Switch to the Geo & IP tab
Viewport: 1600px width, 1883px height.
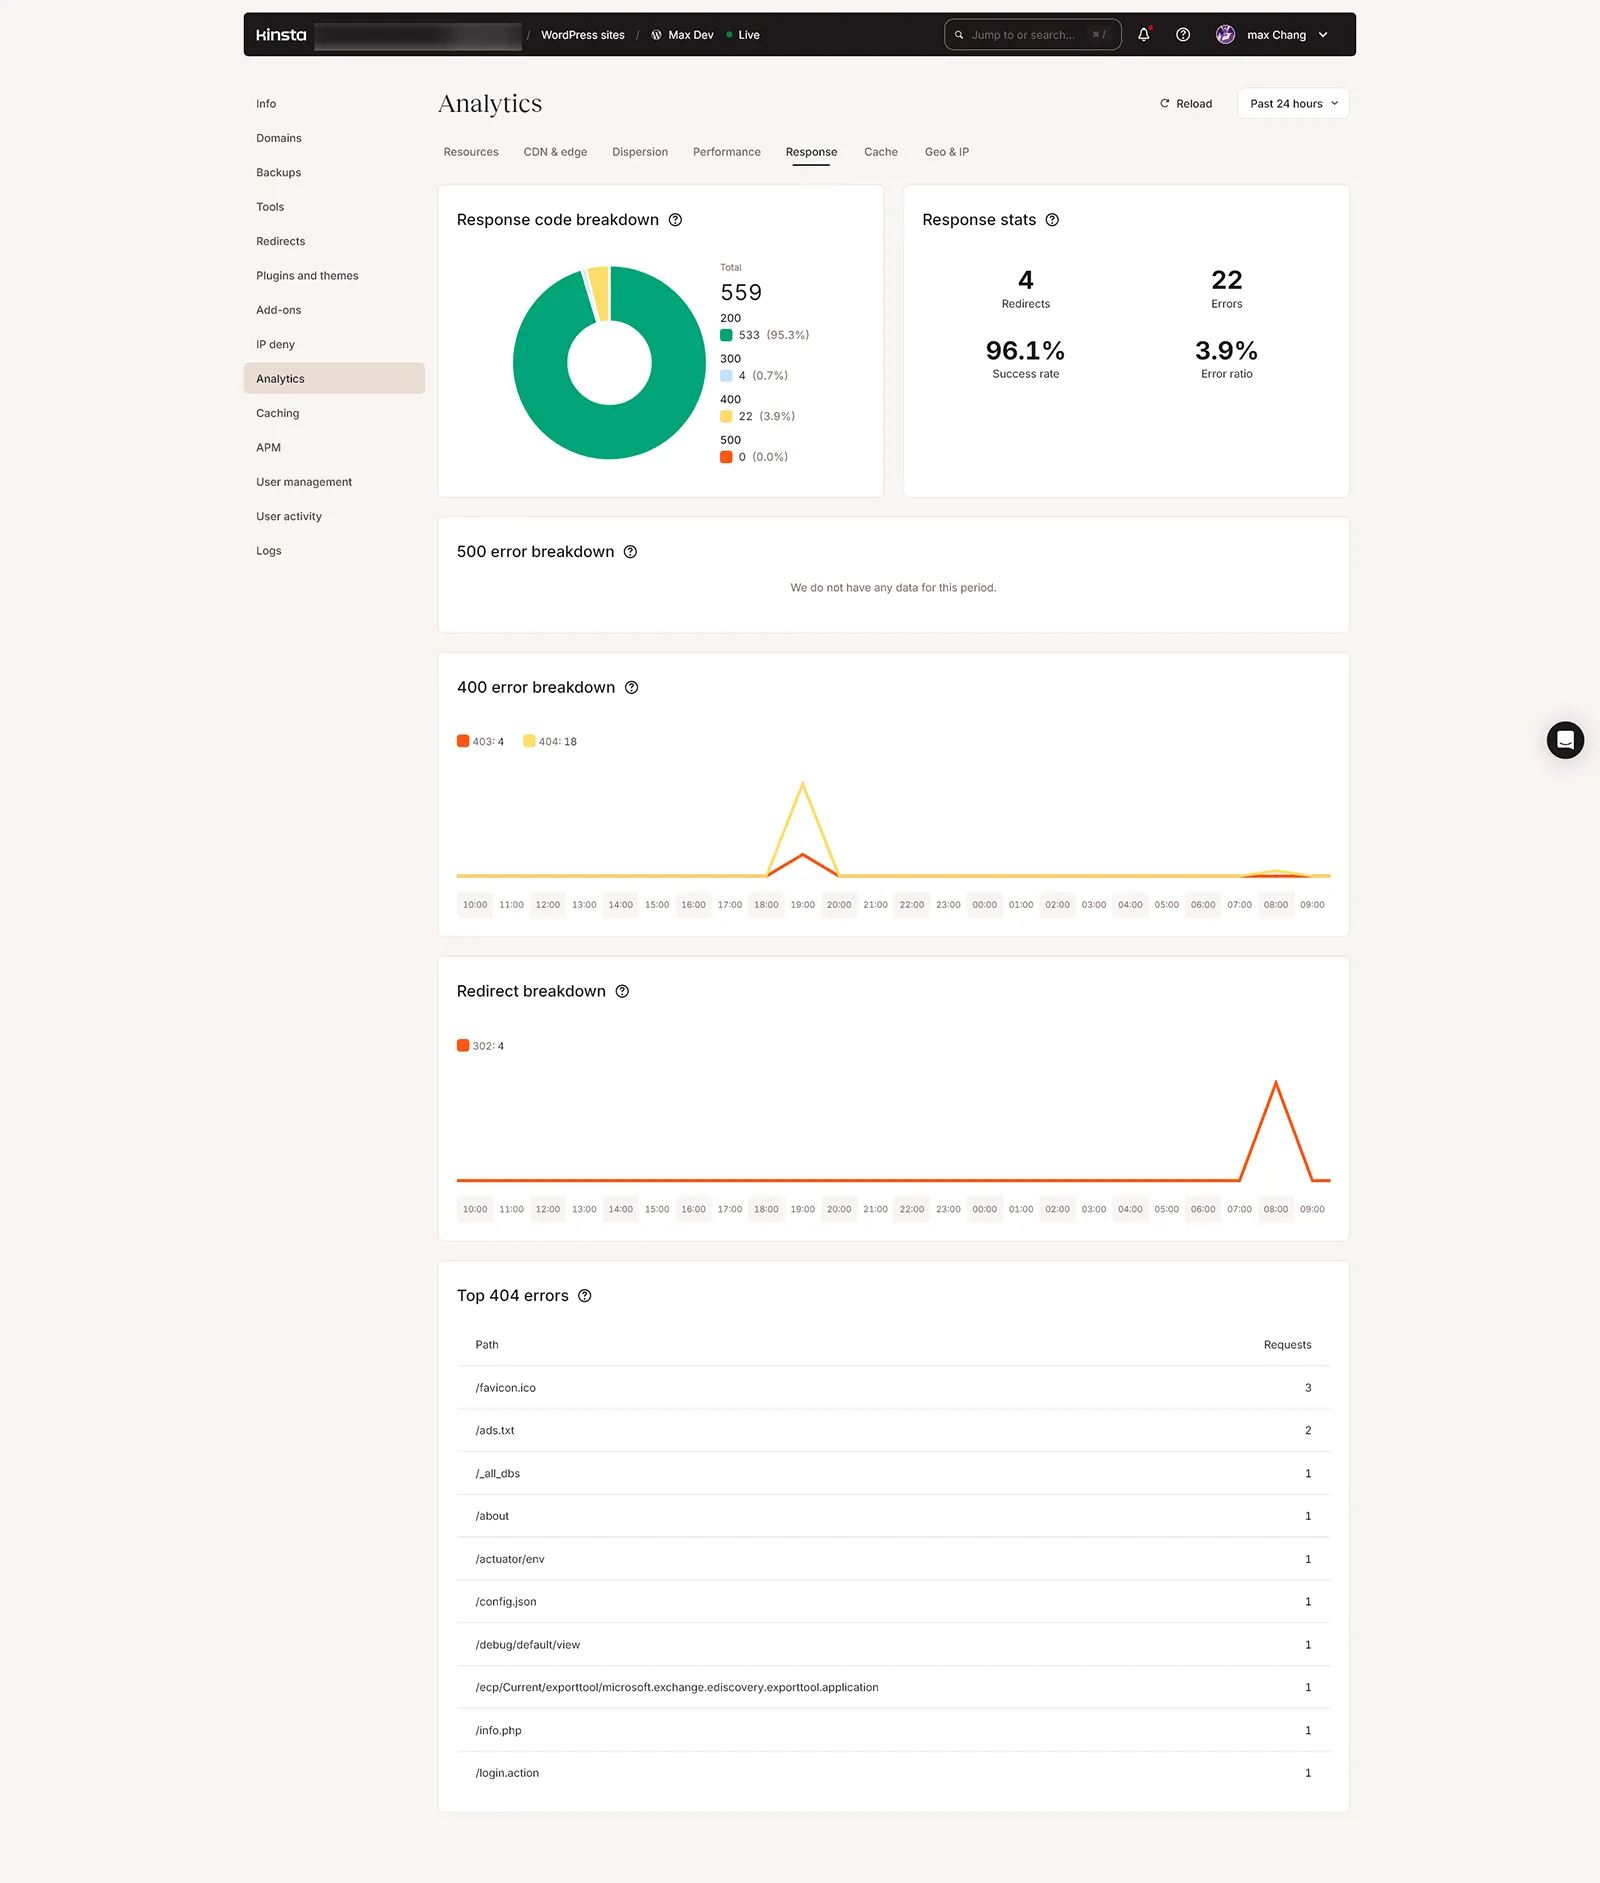pos(947,152)
